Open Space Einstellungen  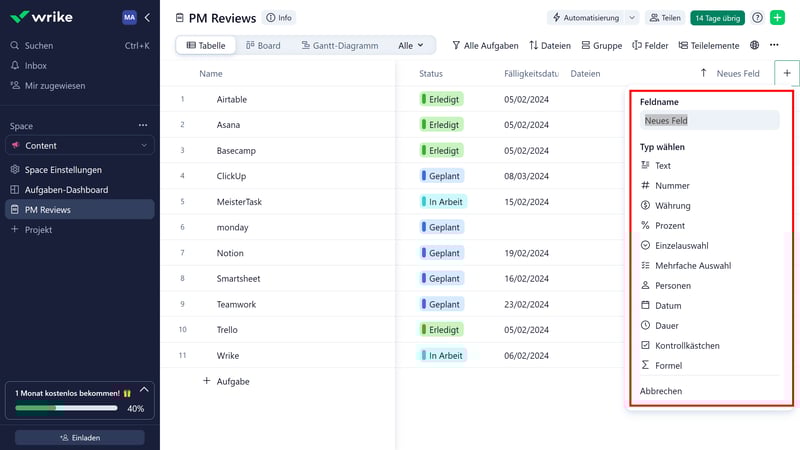(x=63, y=169)
